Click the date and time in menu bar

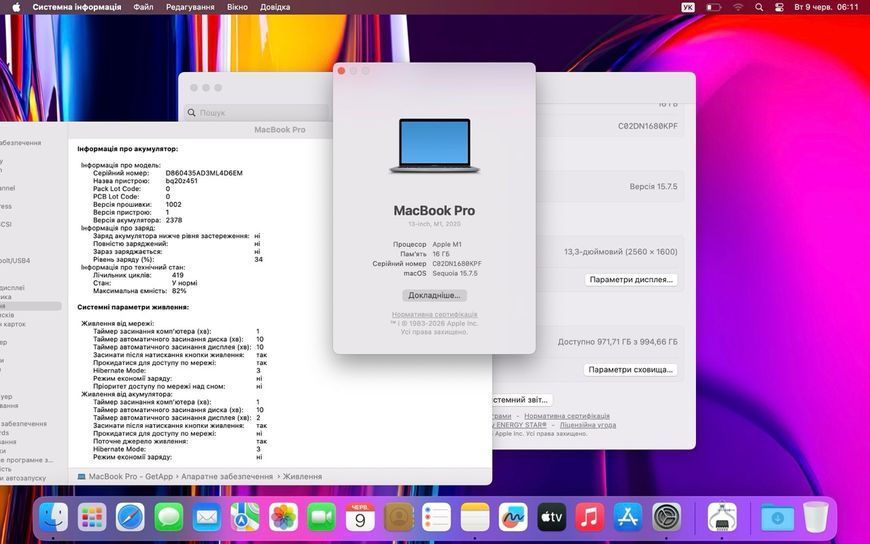pyautogui.click(x=826, y=7)
